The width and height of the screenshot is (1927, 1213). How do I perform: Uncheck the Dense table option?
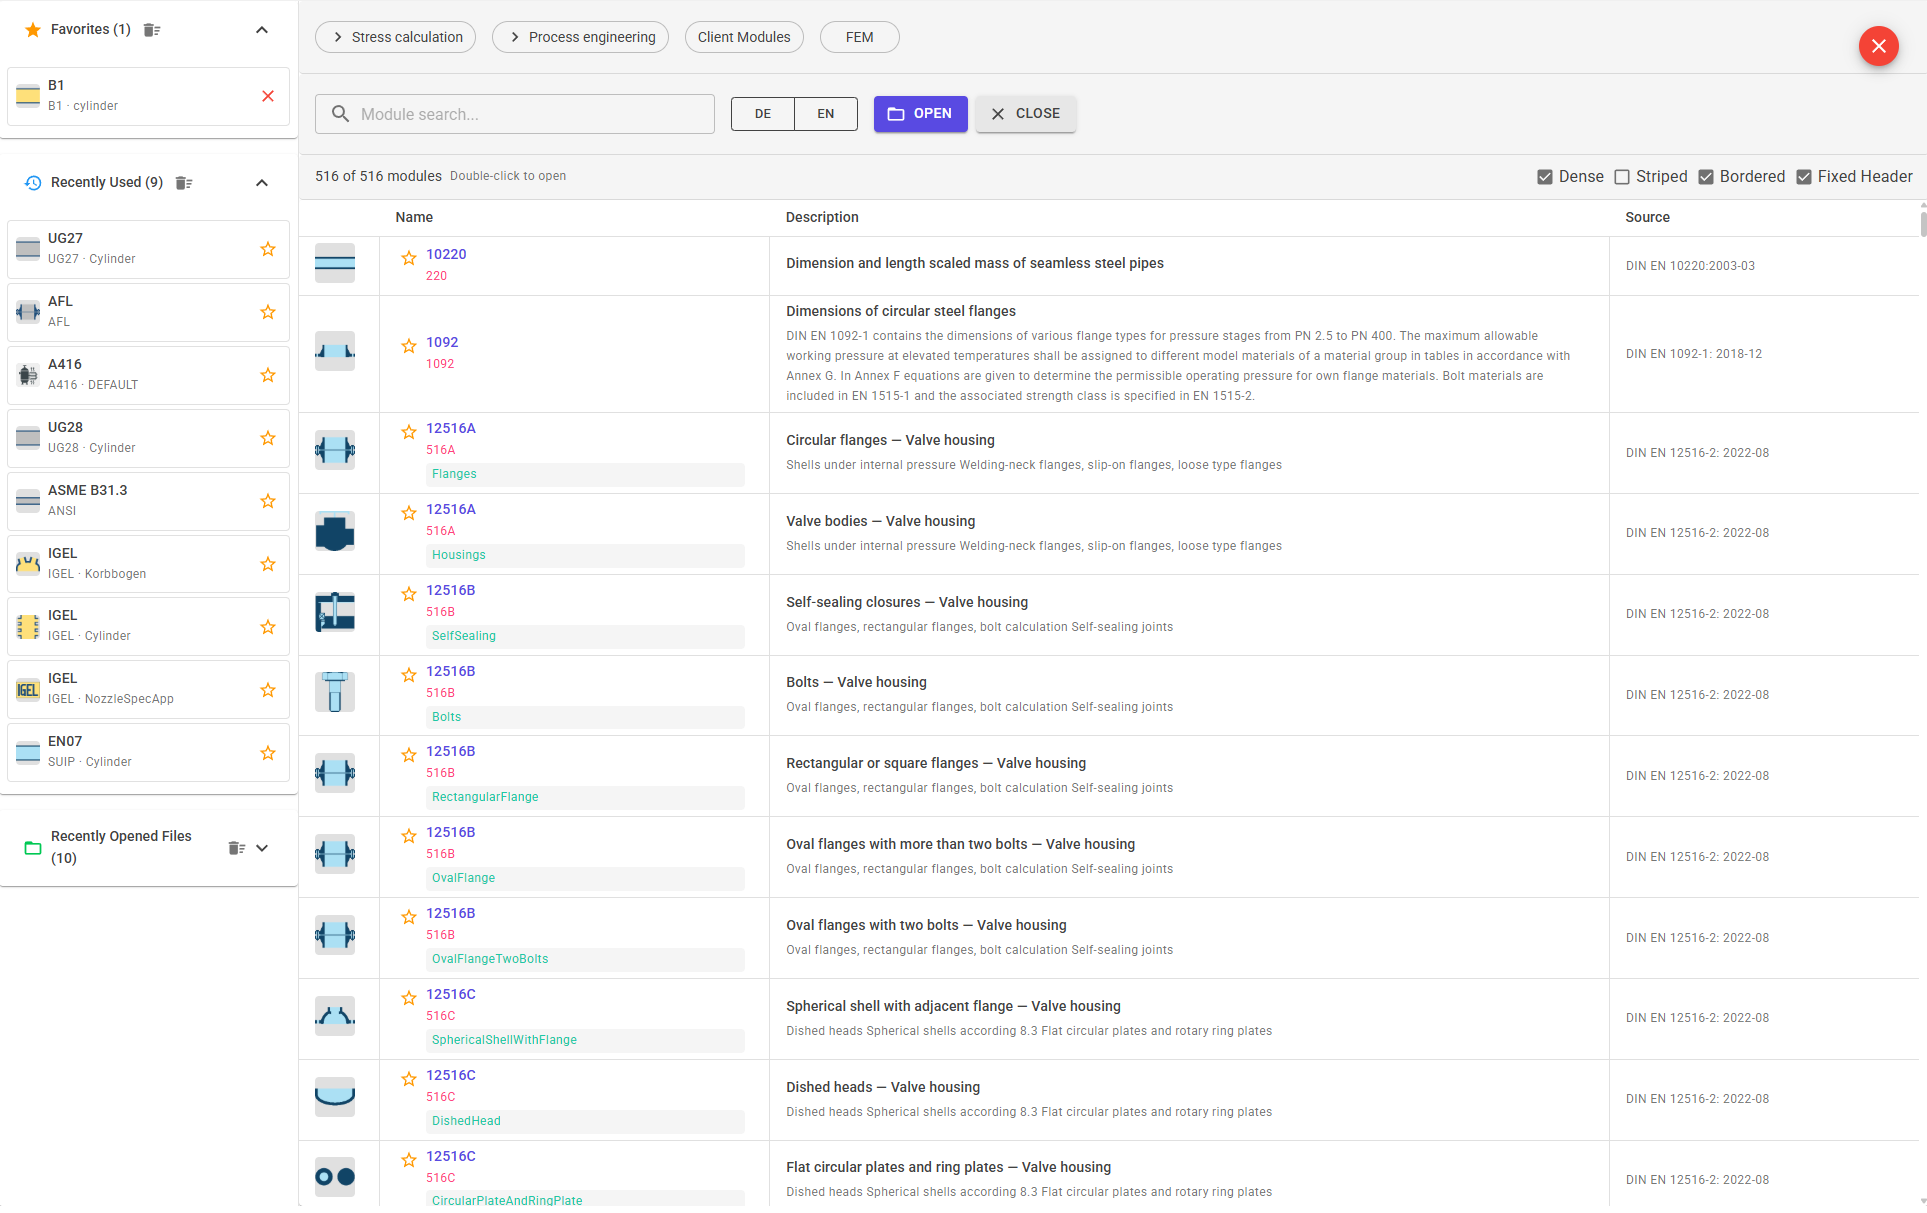[x=1544, y=176]
